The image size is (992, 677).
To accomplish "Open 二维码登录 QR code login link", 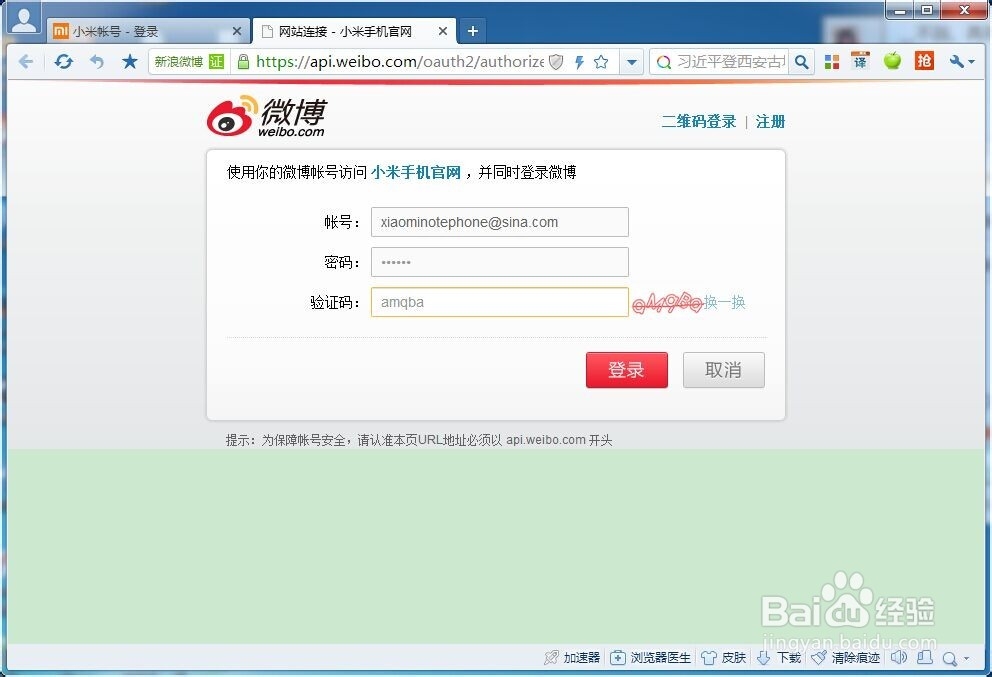I will [697, 120].
